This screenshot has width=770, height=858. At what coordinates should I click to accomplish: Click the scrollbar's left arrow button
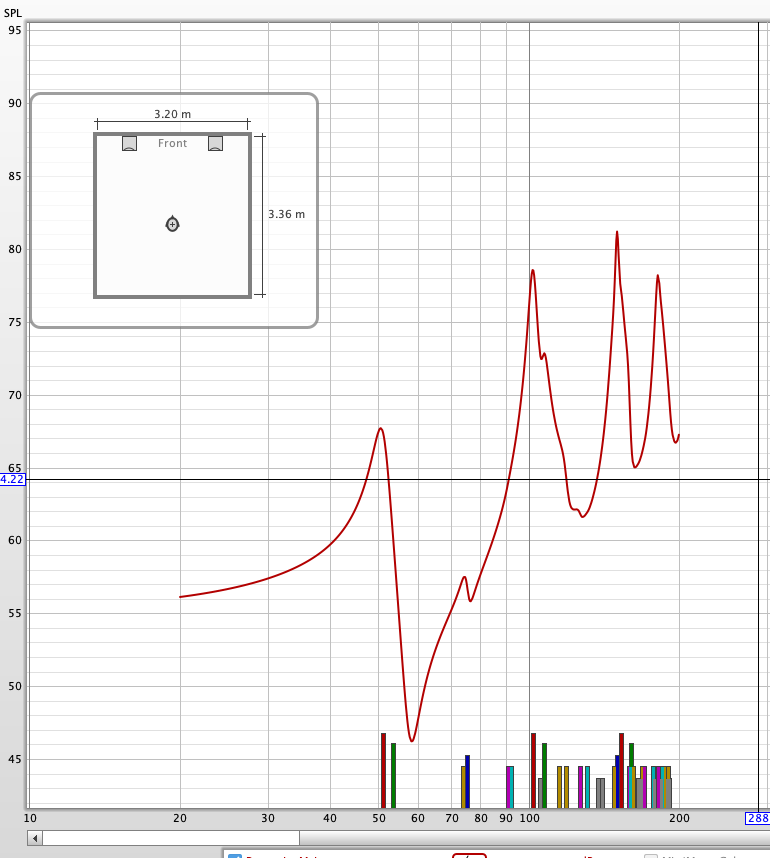pyautogui.click(x=35, y=838)
